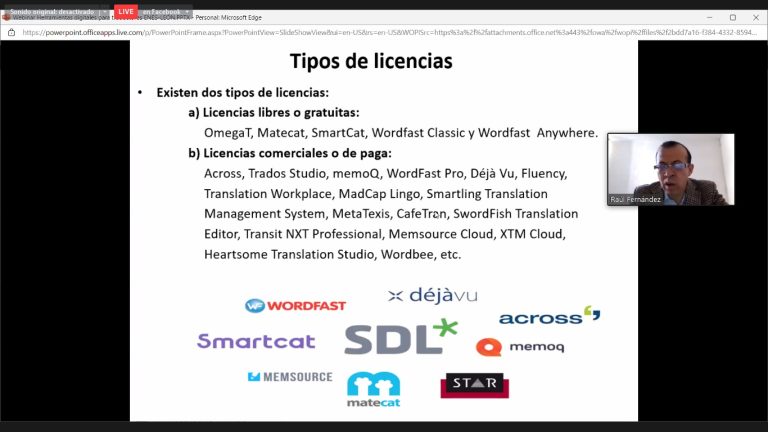Click the red STAR logo

coord(474,384)
